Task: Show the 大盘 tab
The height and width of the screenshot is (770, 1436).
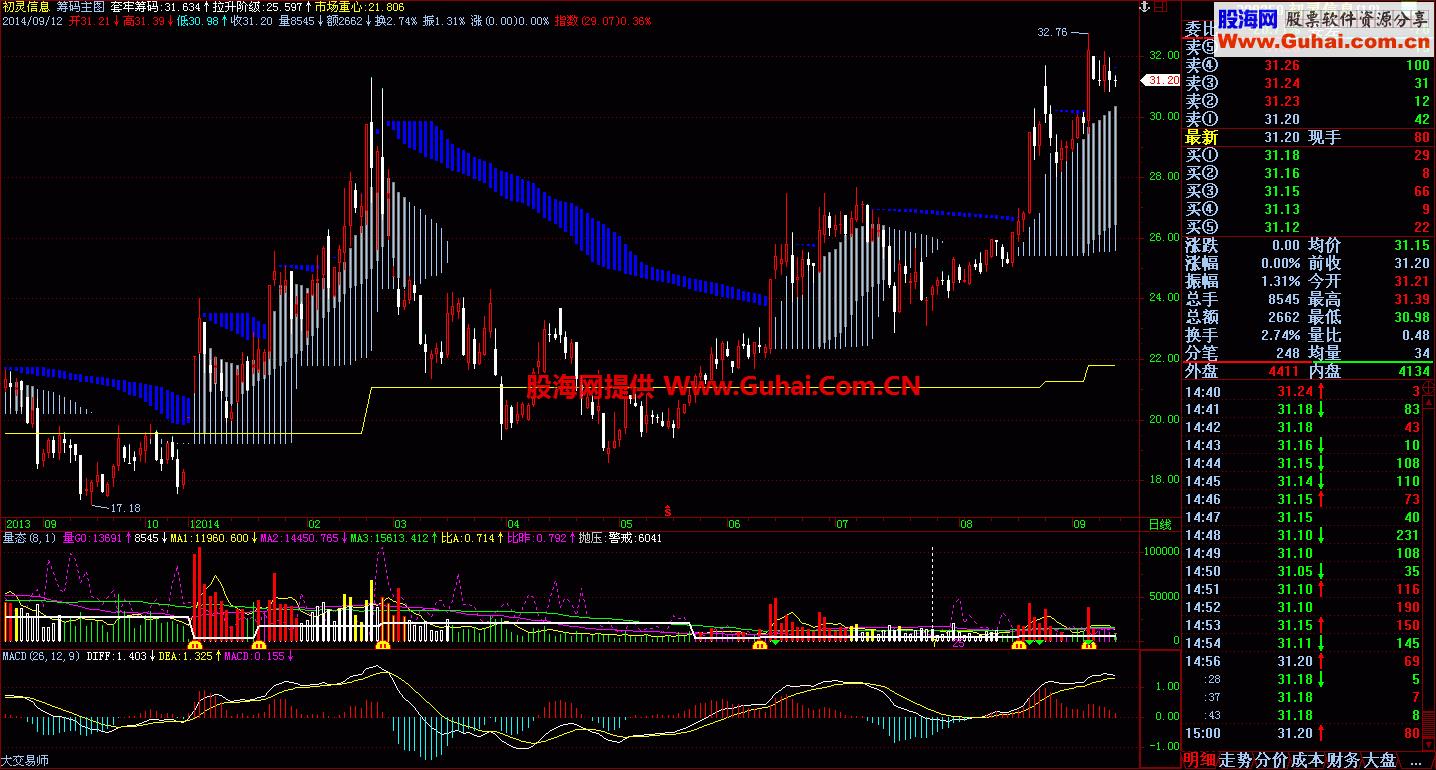Action: (1380, 760)
